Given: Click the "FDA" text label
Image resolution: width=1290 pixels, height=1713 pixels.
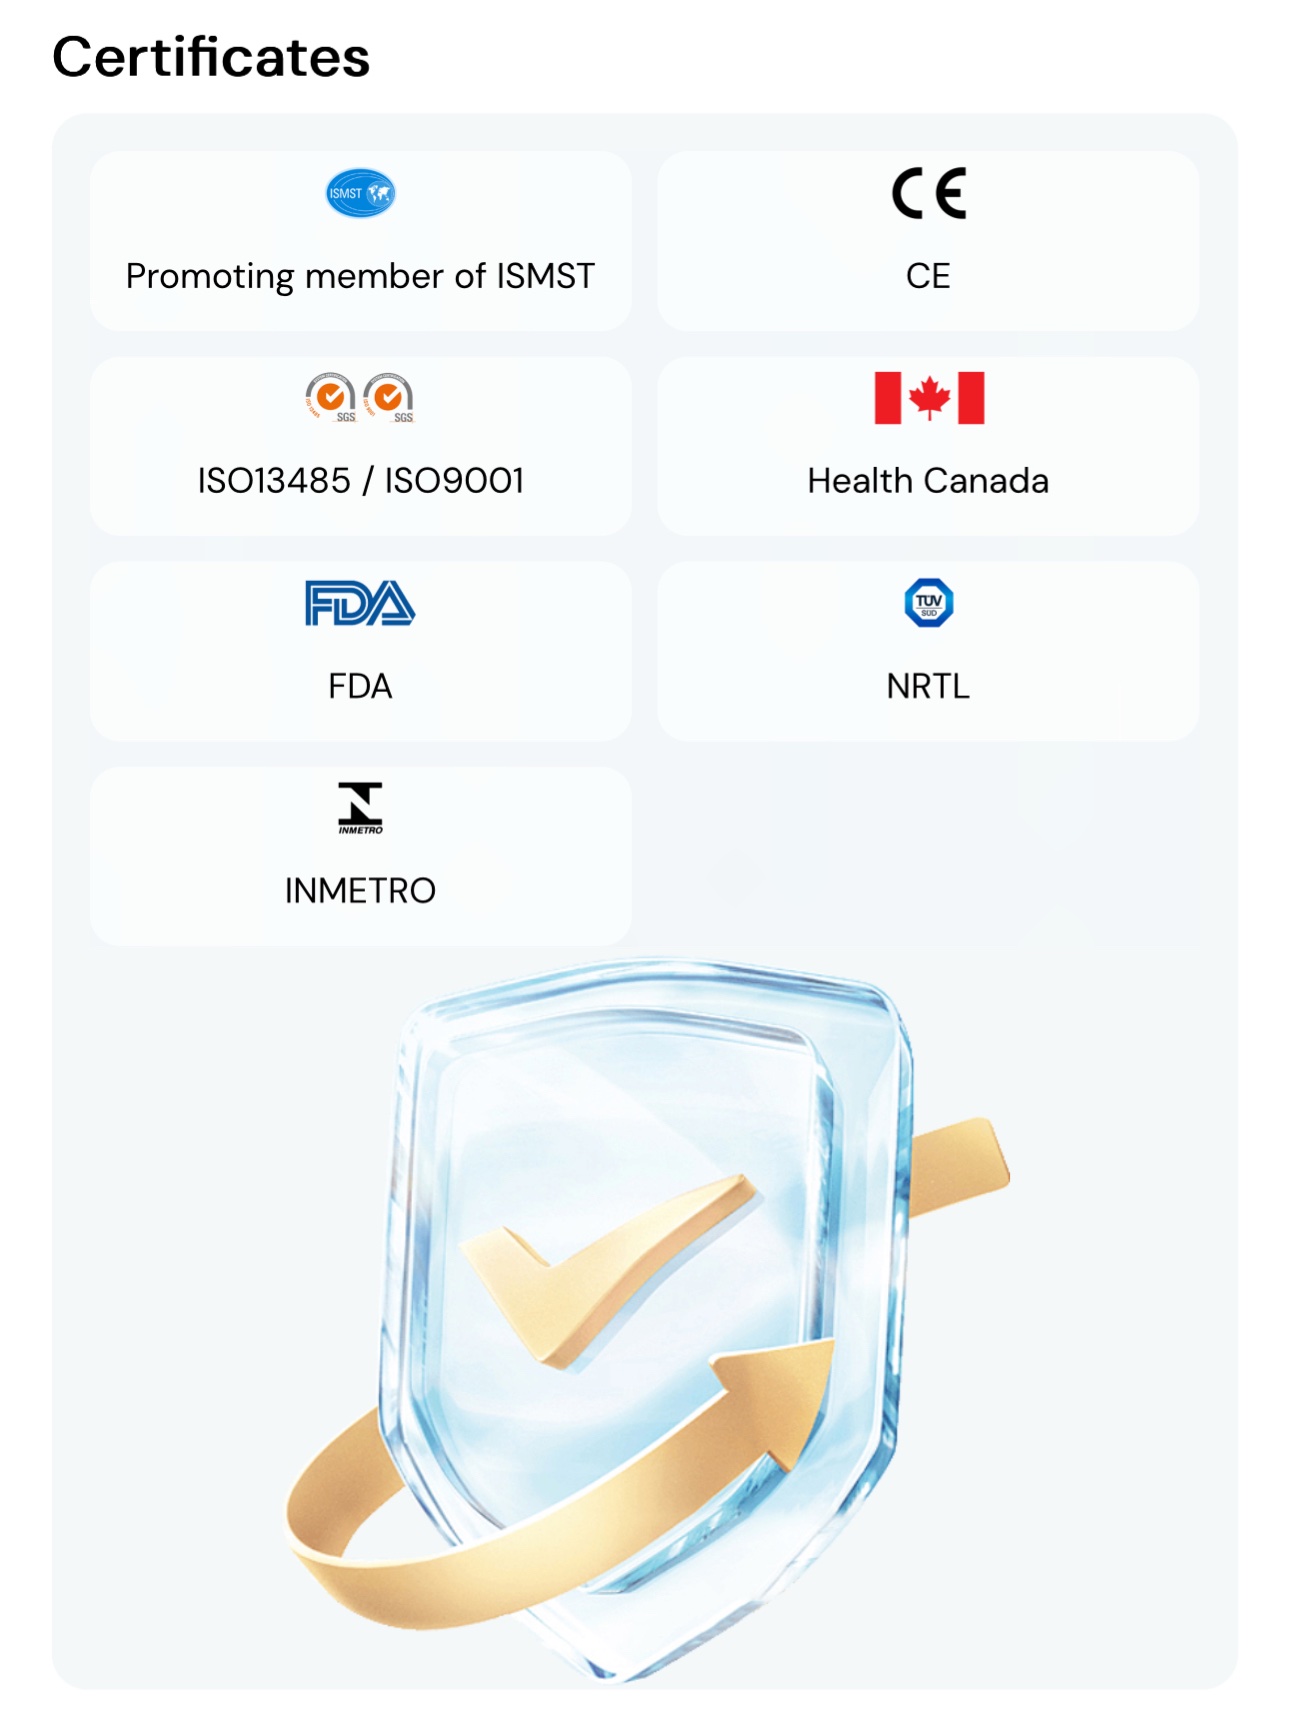Looking at the screenshot, I should [x=360, y=686].
